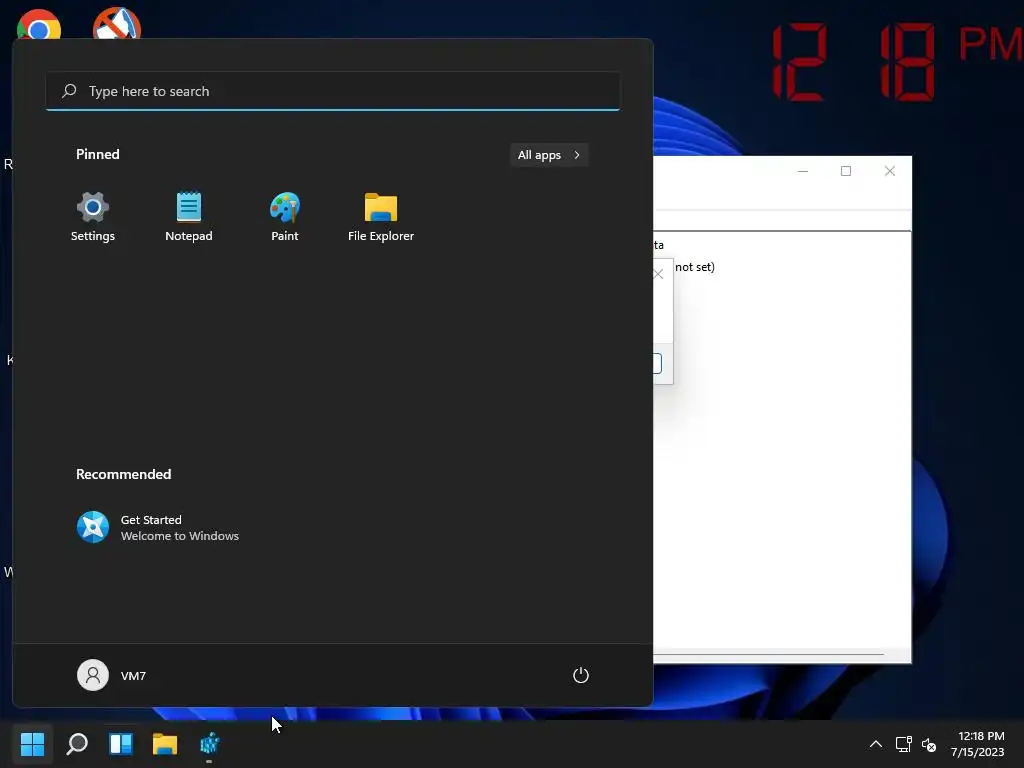Close the small dialog in the background window
Image resolution: width=1024 pixels, height=768 pixels.
point(659,274)
